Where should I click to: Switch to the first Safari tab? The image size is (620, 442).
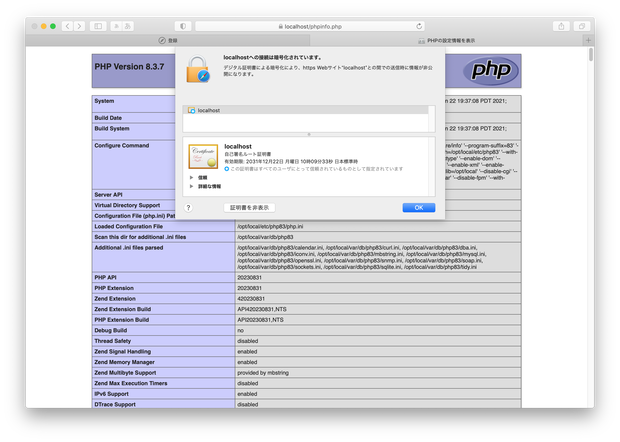click(168, 40)
